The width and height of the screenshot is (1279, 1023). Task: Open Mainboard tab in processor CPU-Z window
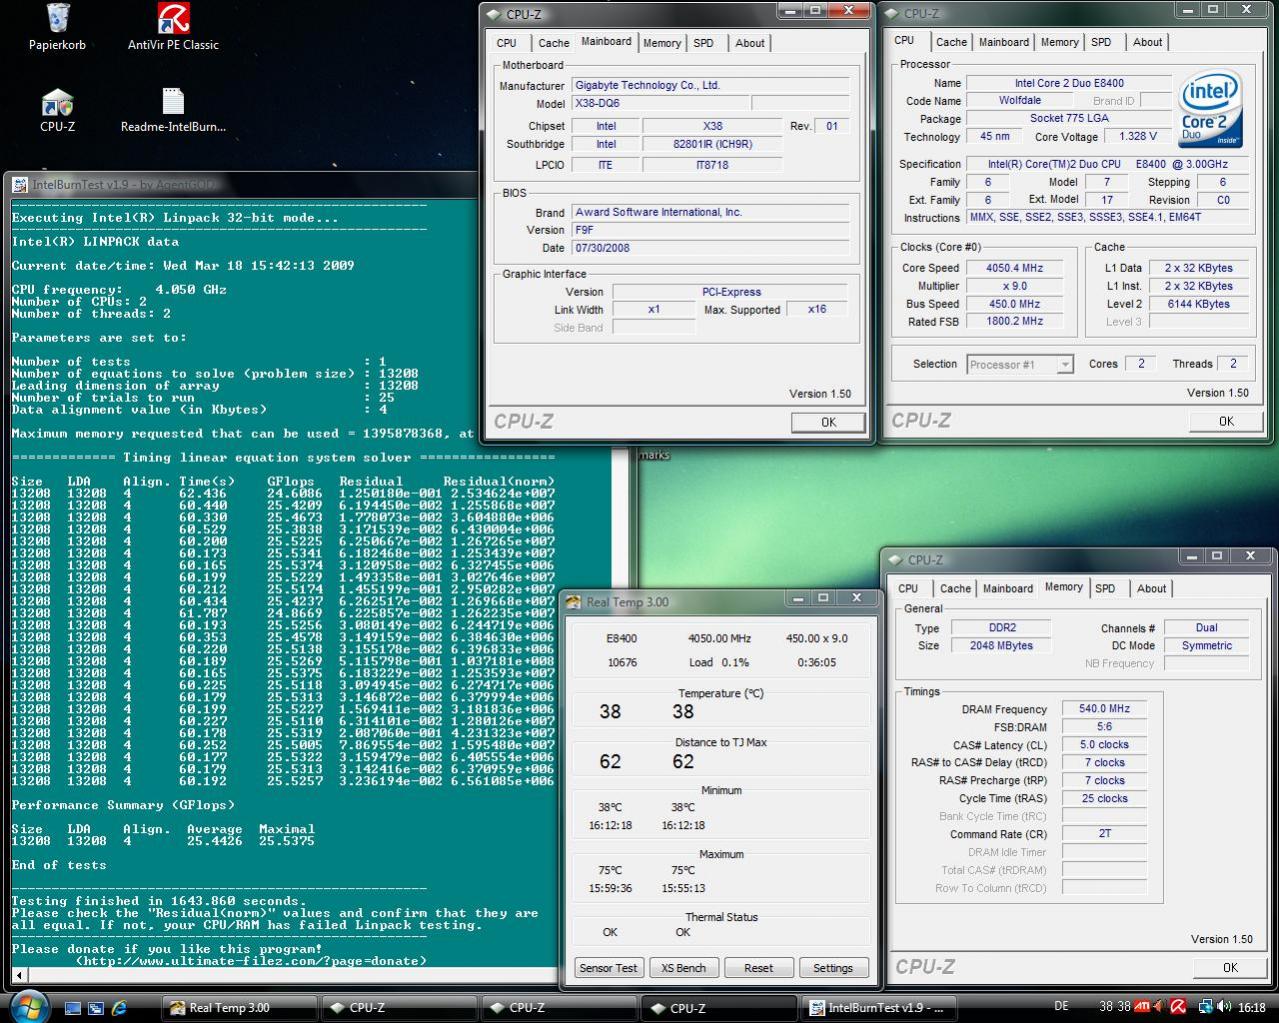coord(1004,42)
